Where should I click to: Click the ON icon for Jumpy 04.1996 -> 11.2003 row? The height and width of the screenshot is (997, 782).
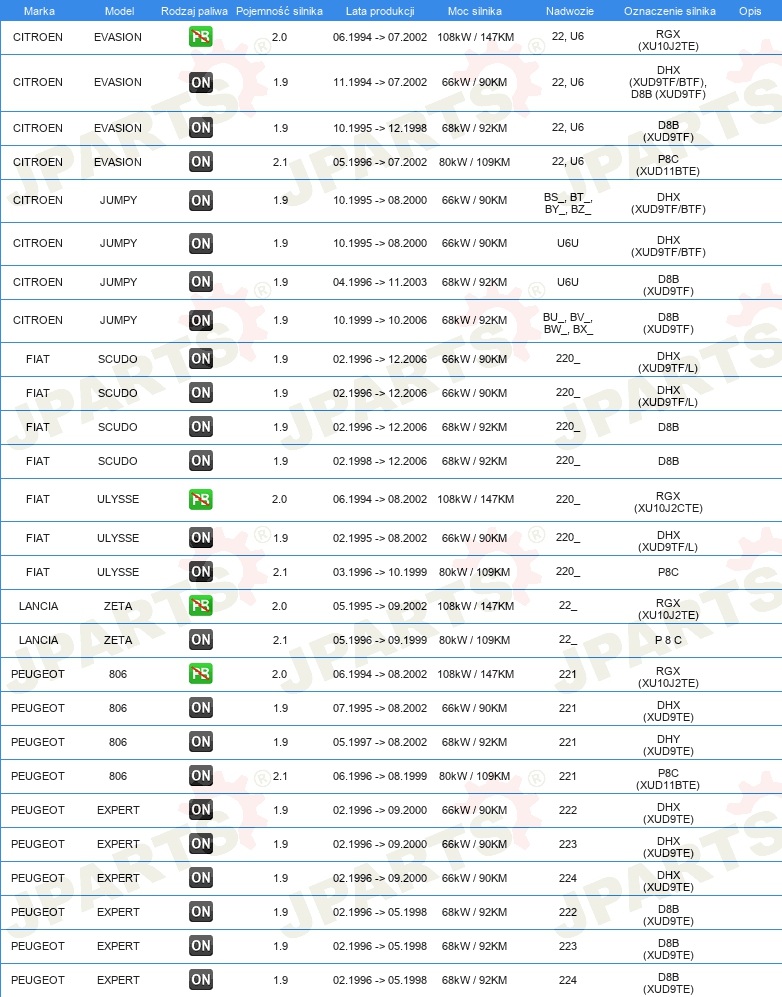coord(201,282)
